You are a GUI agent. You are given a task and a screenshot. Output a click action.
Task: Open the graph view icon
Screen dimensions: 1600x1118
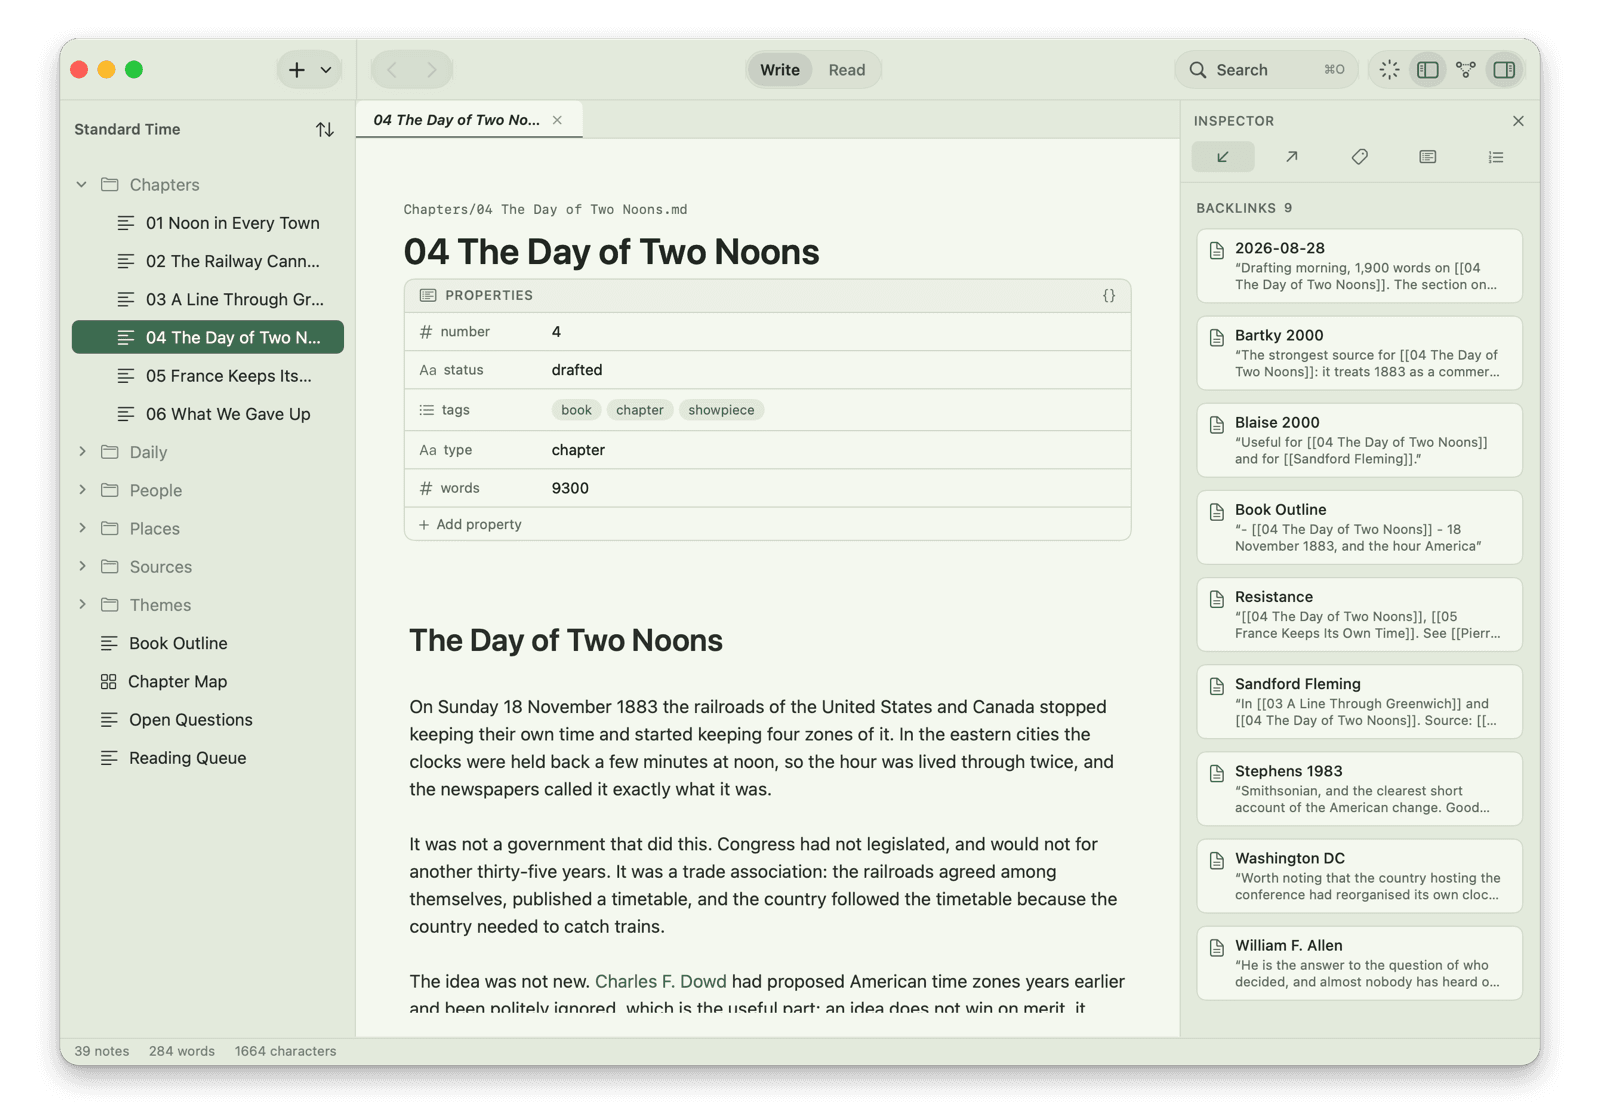click(1466, 70)
